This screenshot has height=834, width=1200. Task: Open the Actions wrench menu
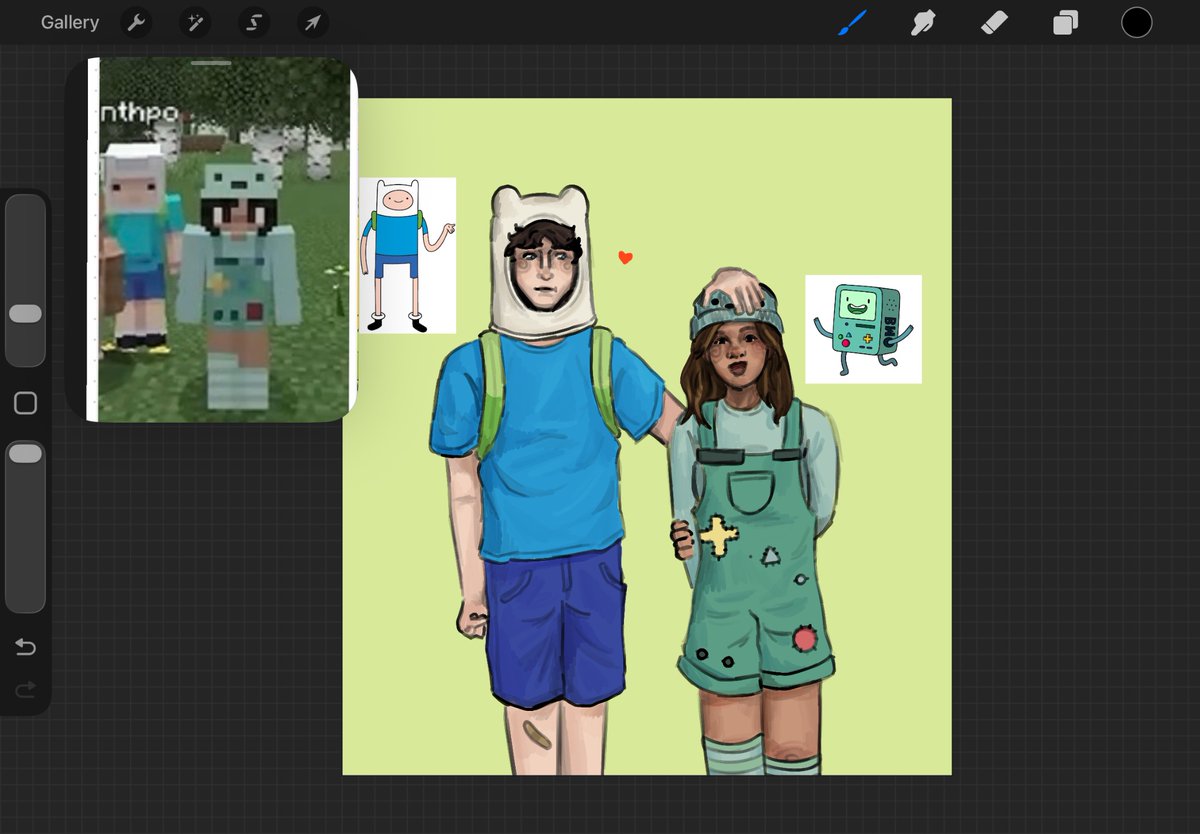(136, 22)
